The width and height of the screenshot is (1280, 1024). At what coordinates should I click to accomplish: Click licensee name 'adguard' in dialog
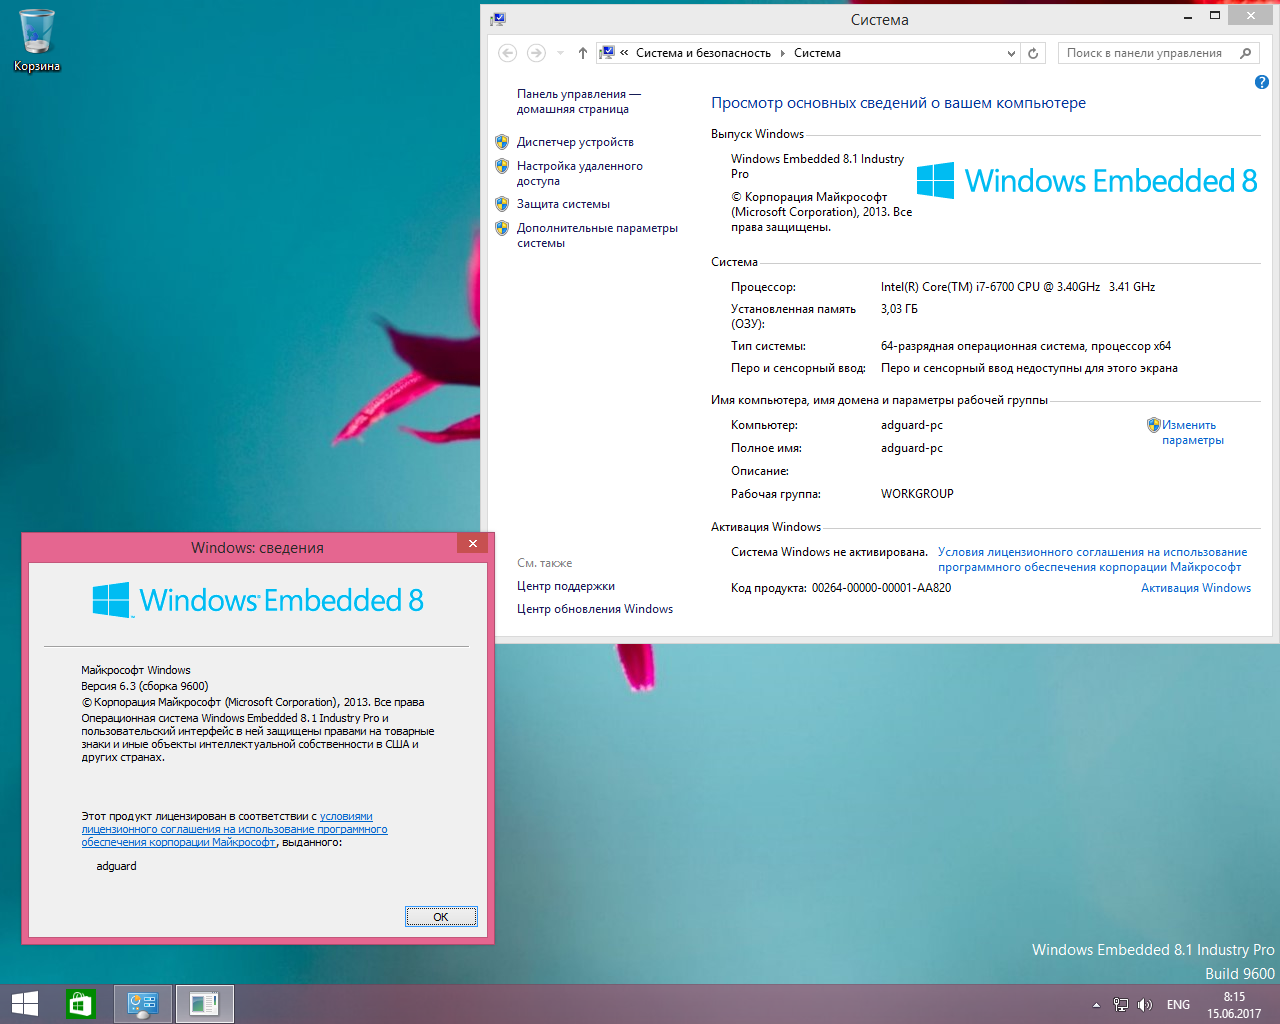pos(116,866)
